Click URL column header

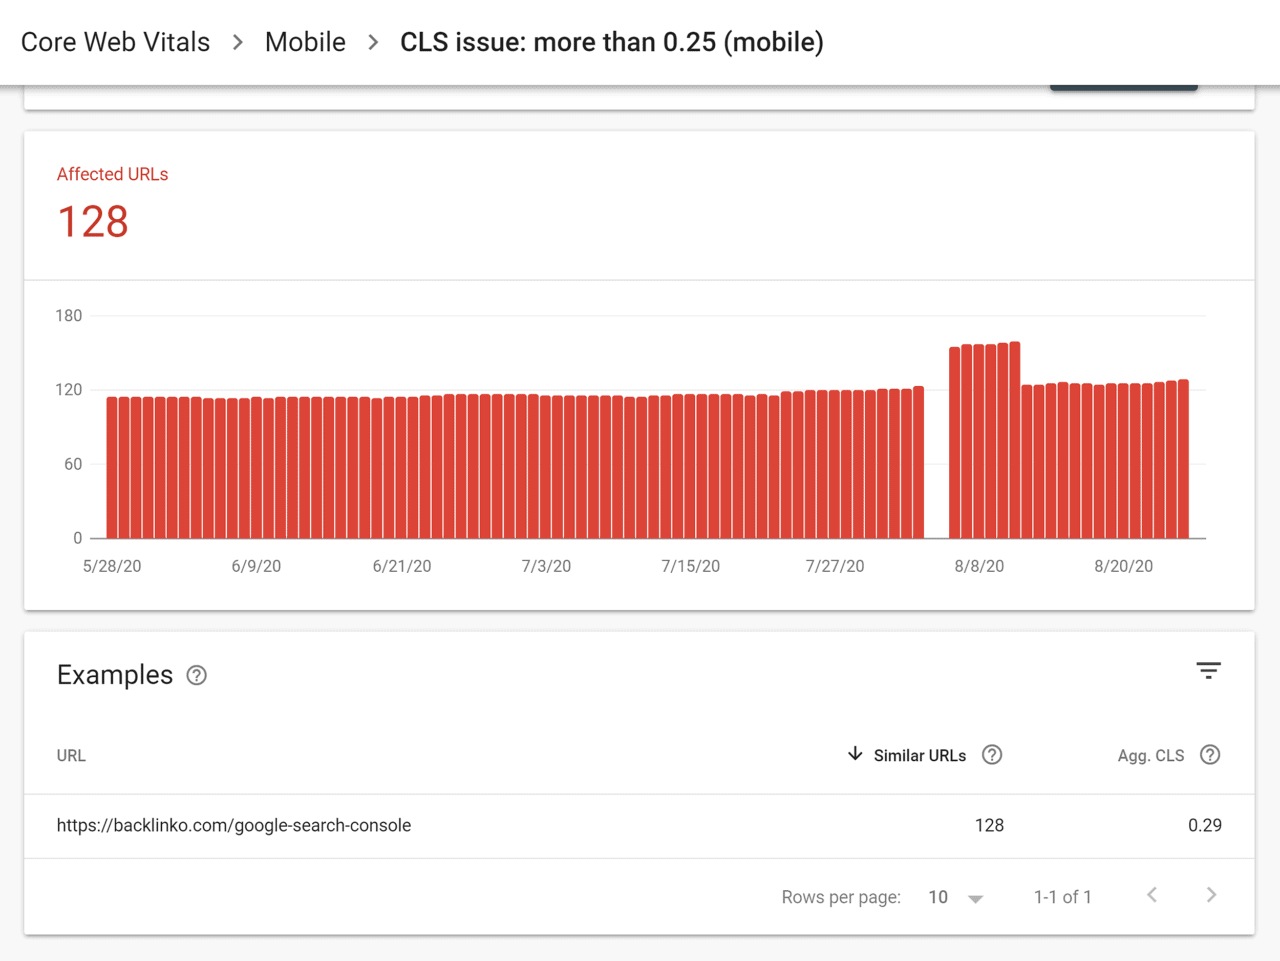coord(71,756)
